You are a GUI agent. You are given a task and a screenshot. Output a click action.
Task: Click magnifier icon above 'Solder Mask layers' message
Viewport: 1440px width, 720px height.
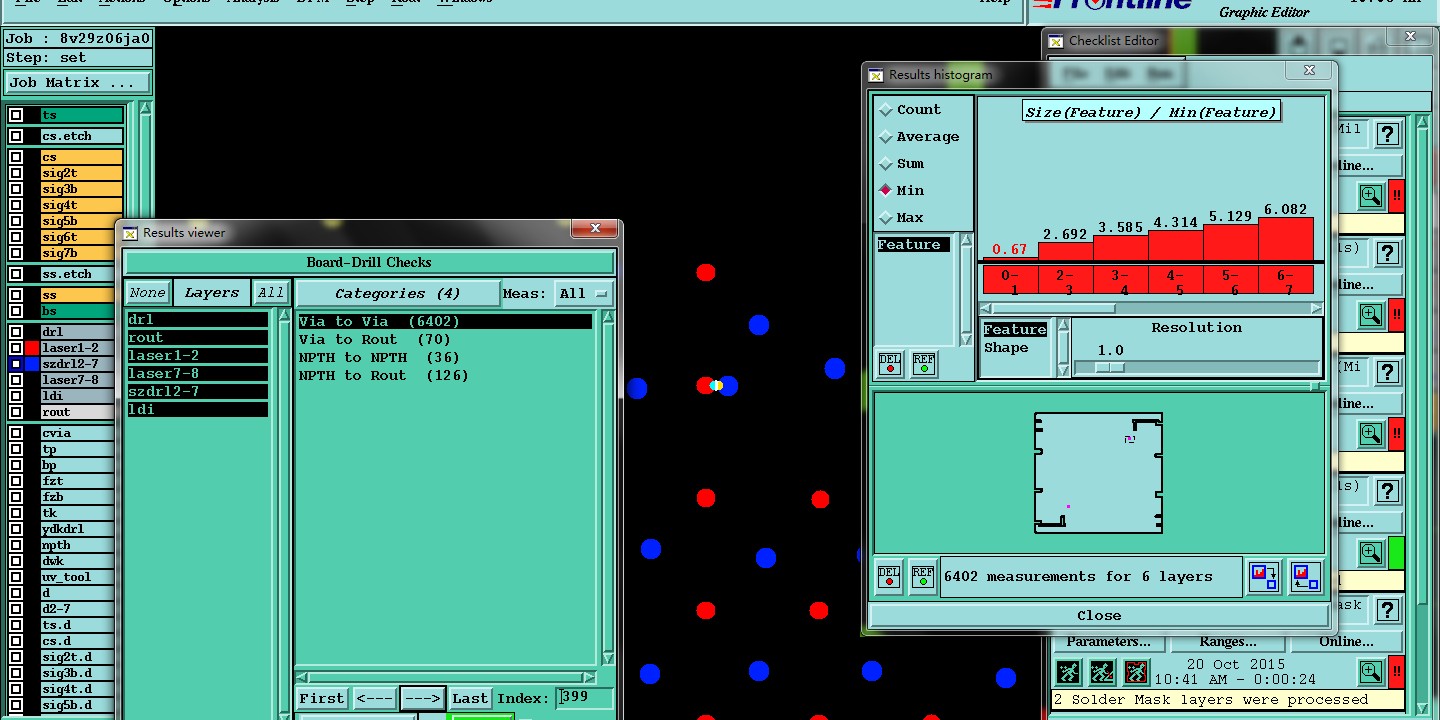pos(1370,672)
